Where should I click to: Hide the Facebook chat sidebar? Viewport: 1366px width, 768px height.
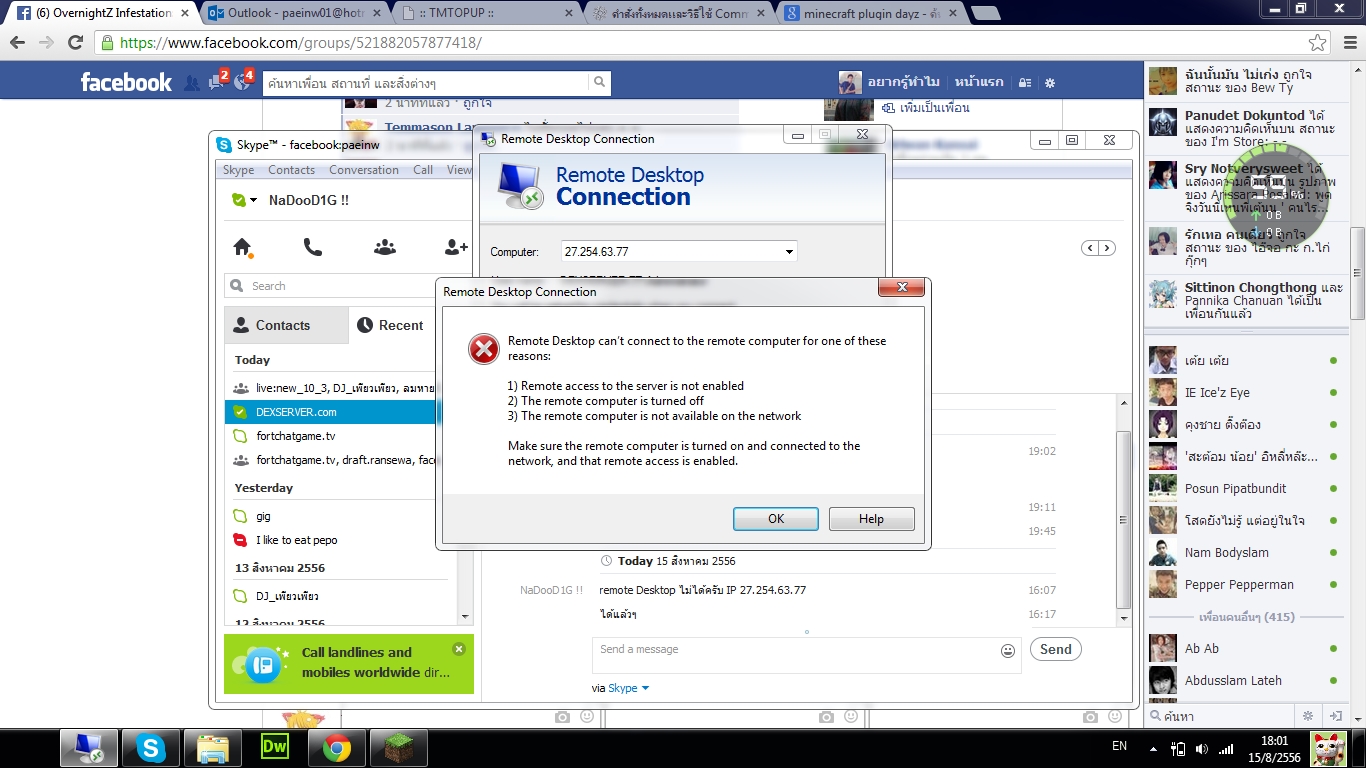pyautogui.click(x=1335, y=716)
